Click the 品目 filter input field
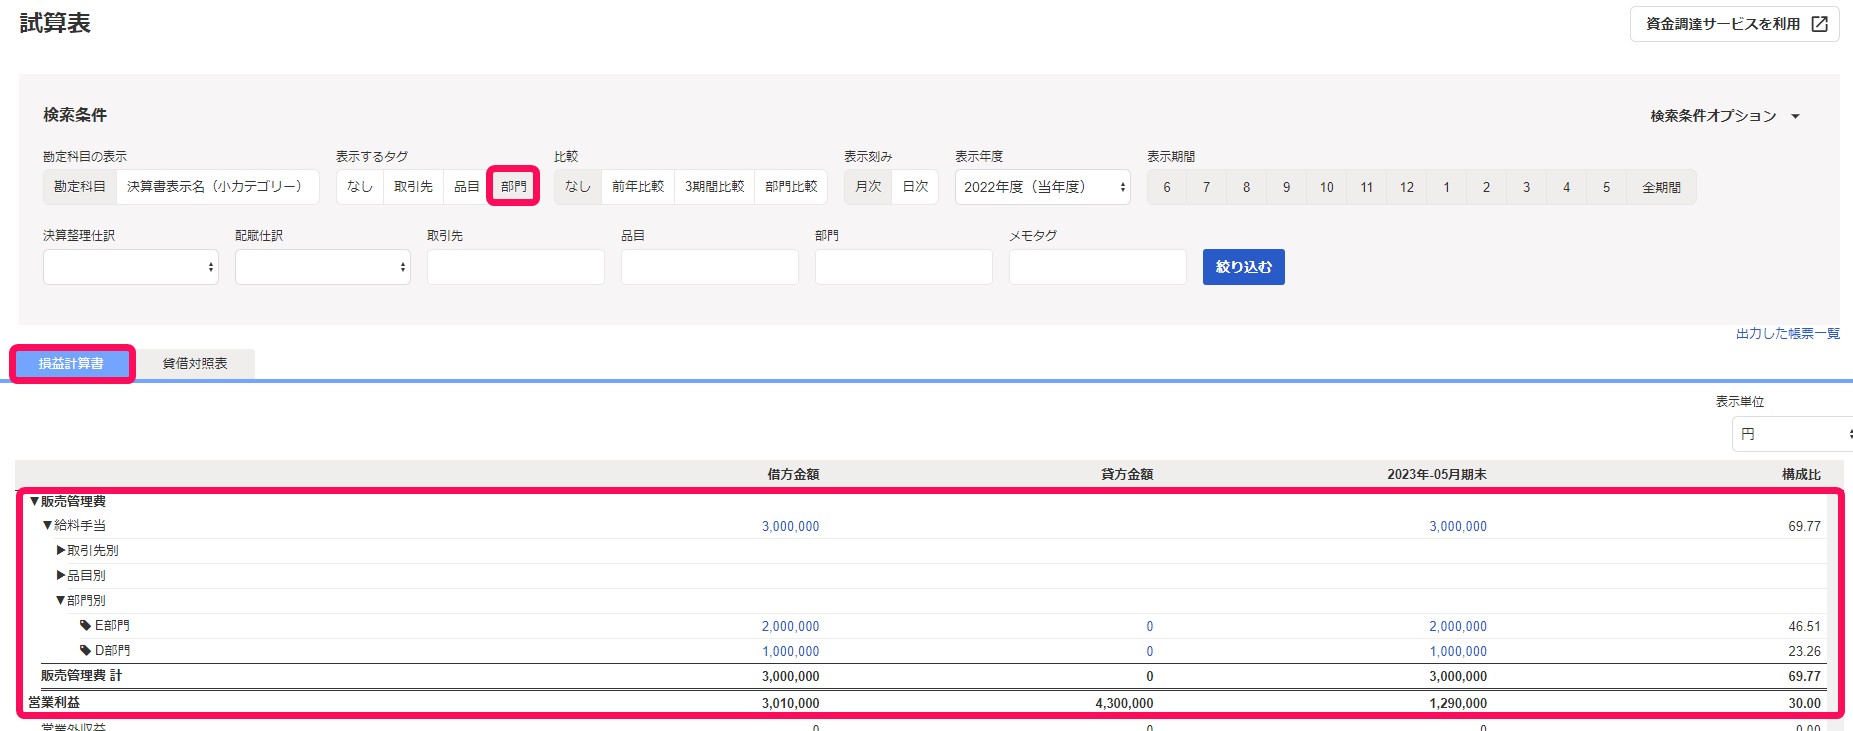Screen dimensions: 1853x731 (x=710, y=267)
